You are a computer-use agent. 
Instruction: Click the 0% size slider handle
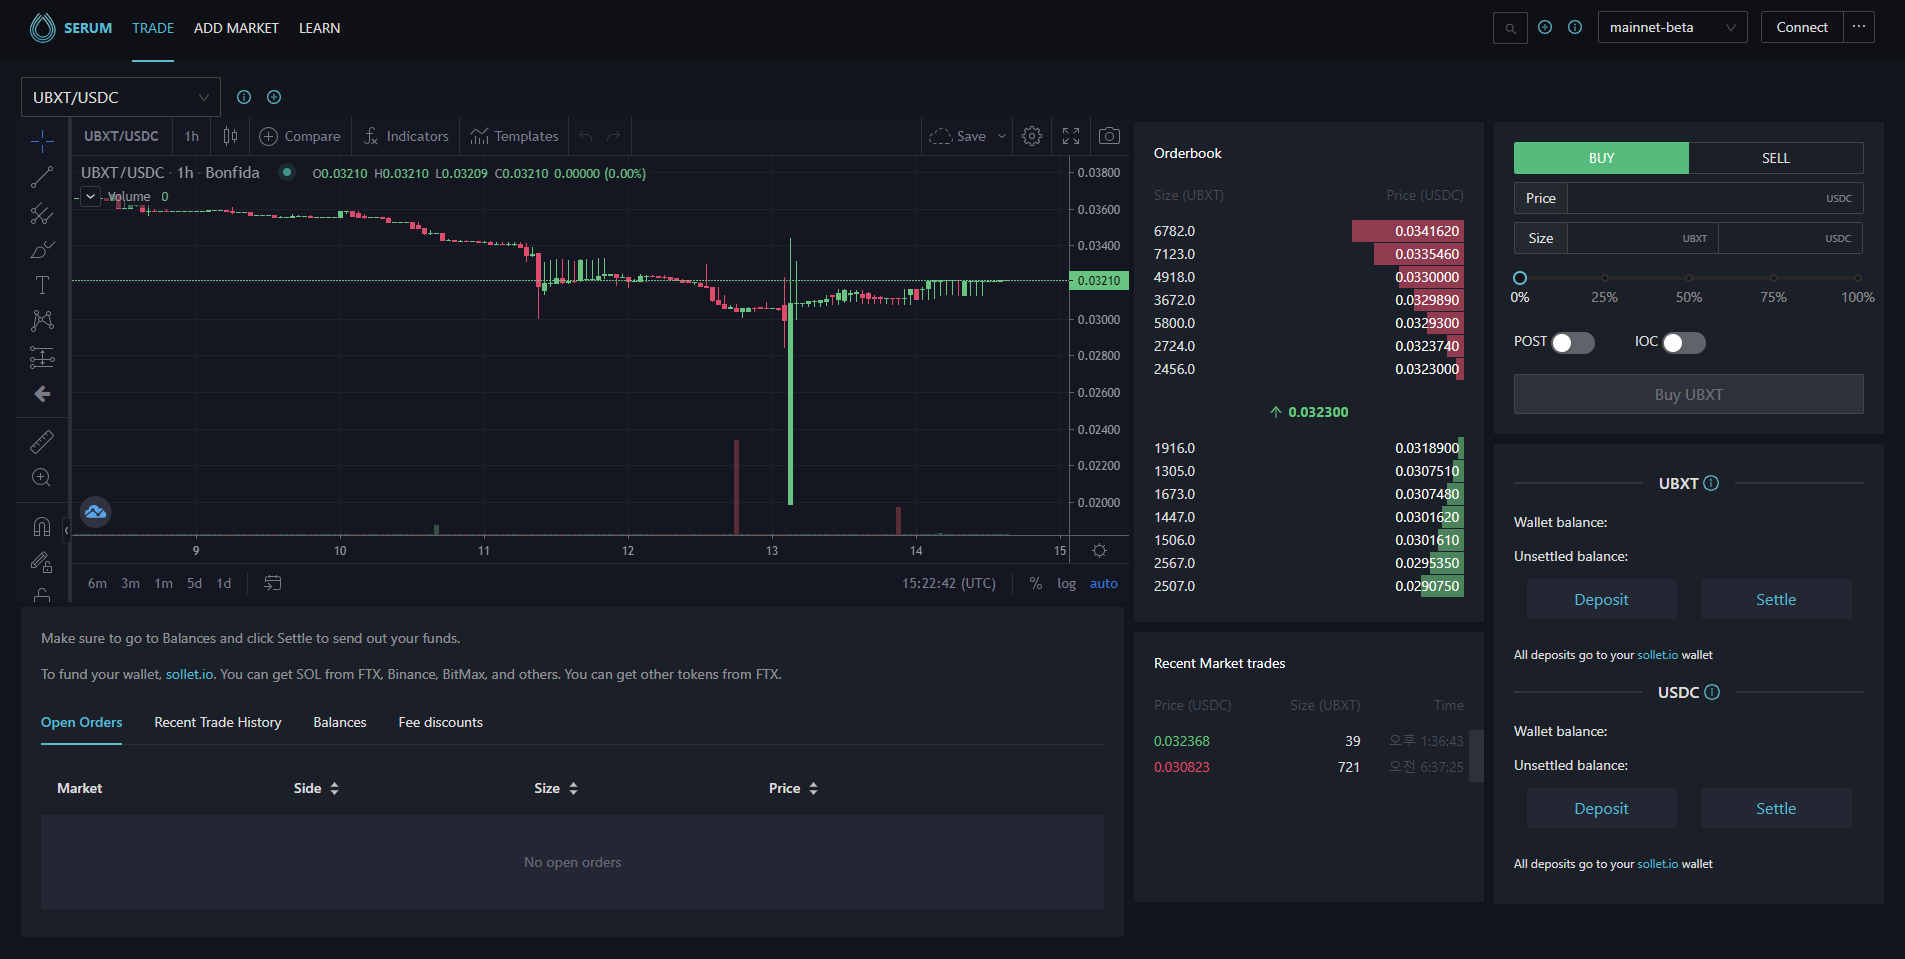pos(1520,278)
